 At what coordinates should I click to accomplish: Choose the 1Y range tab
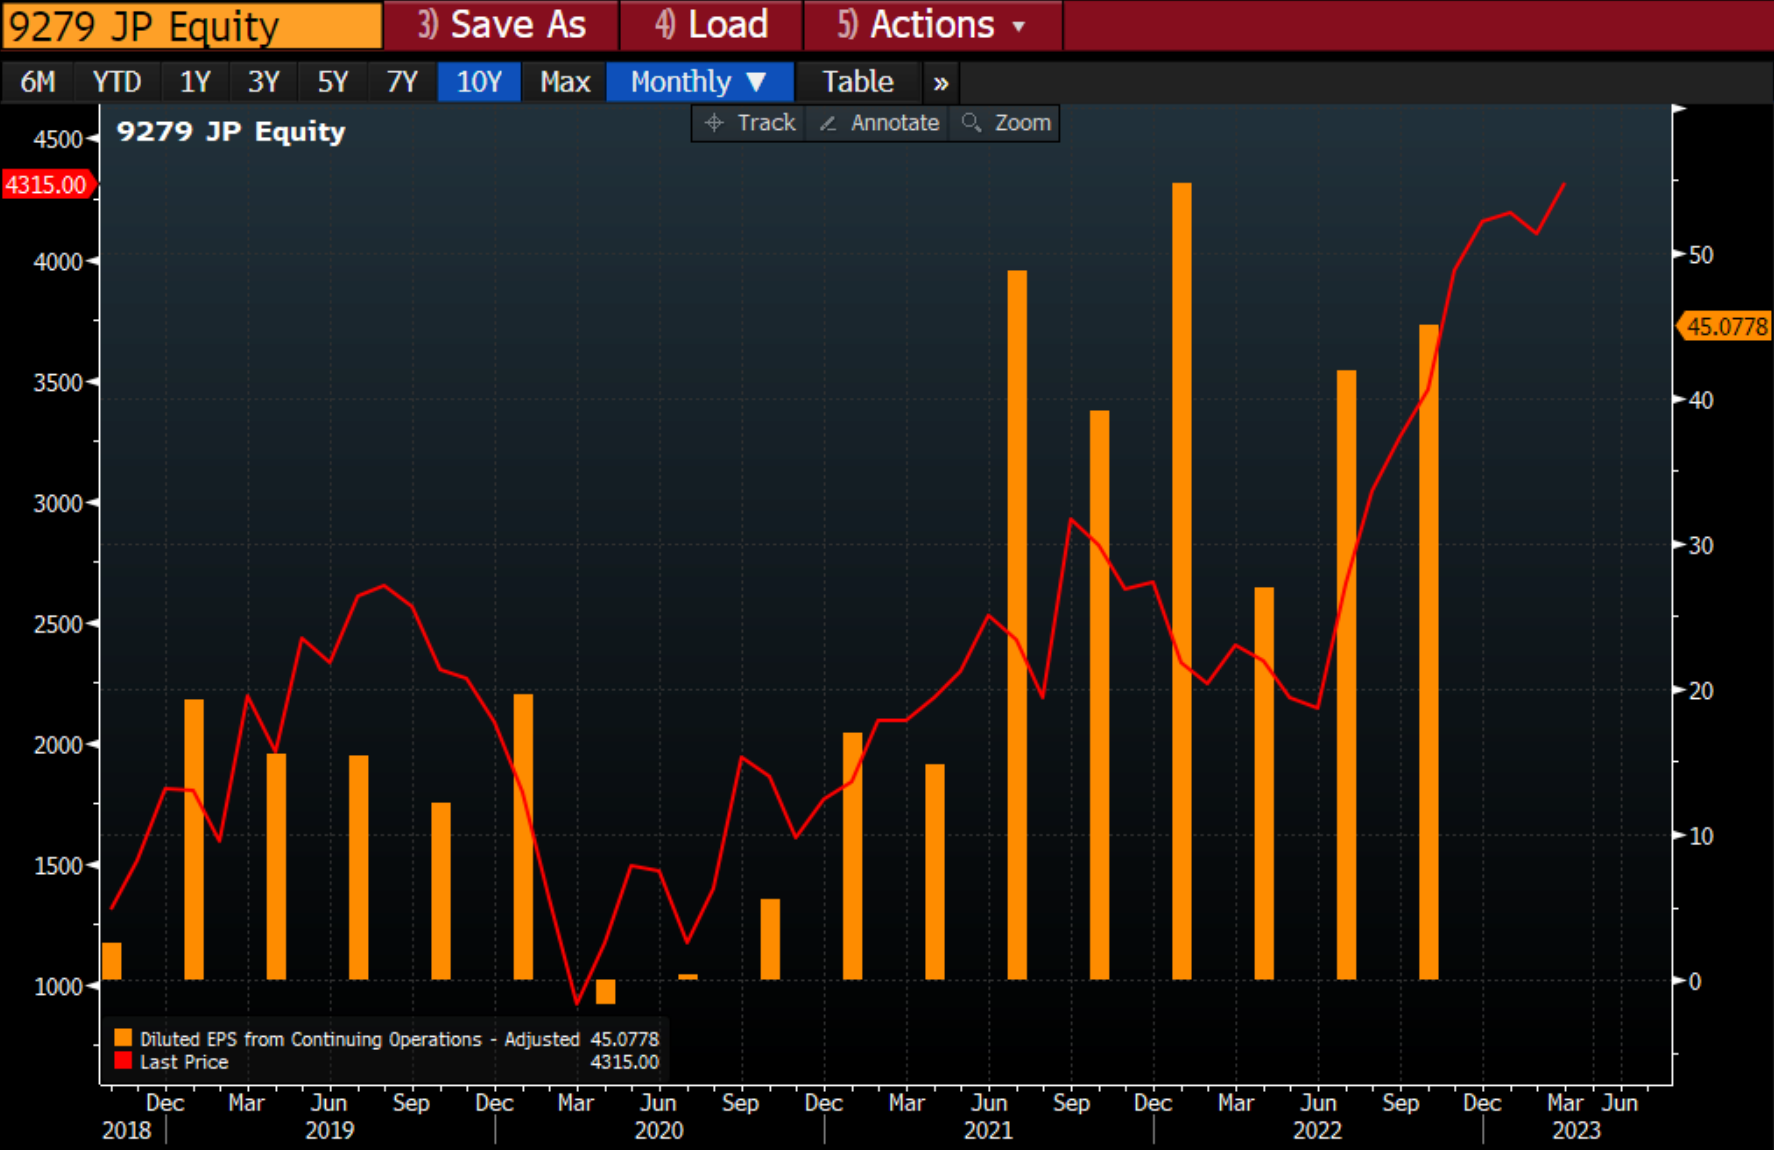[195, 82]
